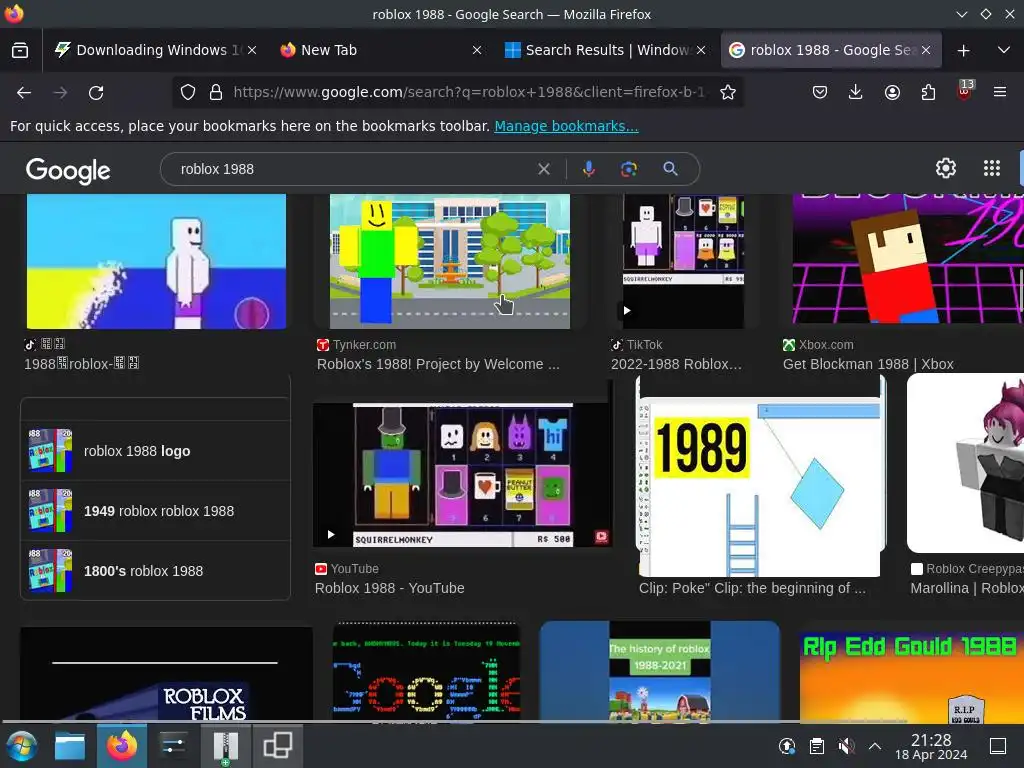Open the Roblox 1988 - YouTube result
The height and width of the screenshot is (768, 1024).
pyautogui.click(x=389, y=588)
